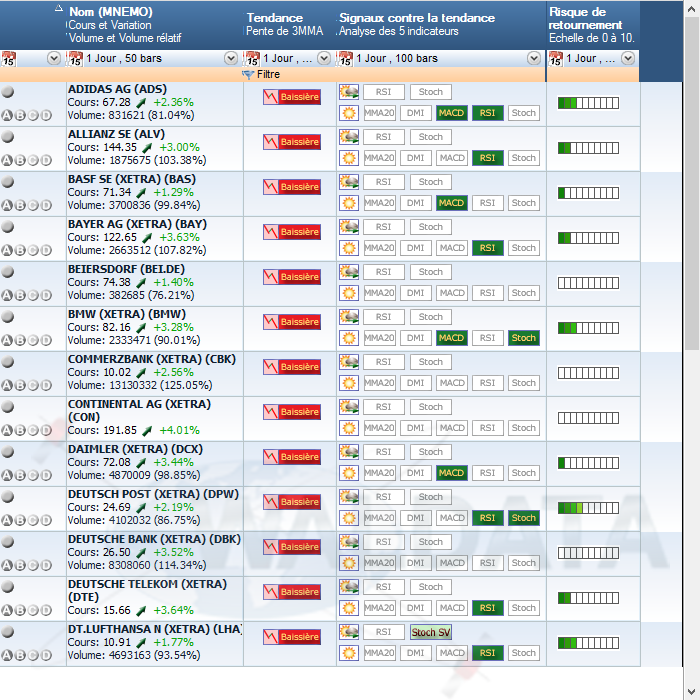700x700 pixels.
Task: Click the calendar icon in the first column header
Action: [x=9, y=58]
